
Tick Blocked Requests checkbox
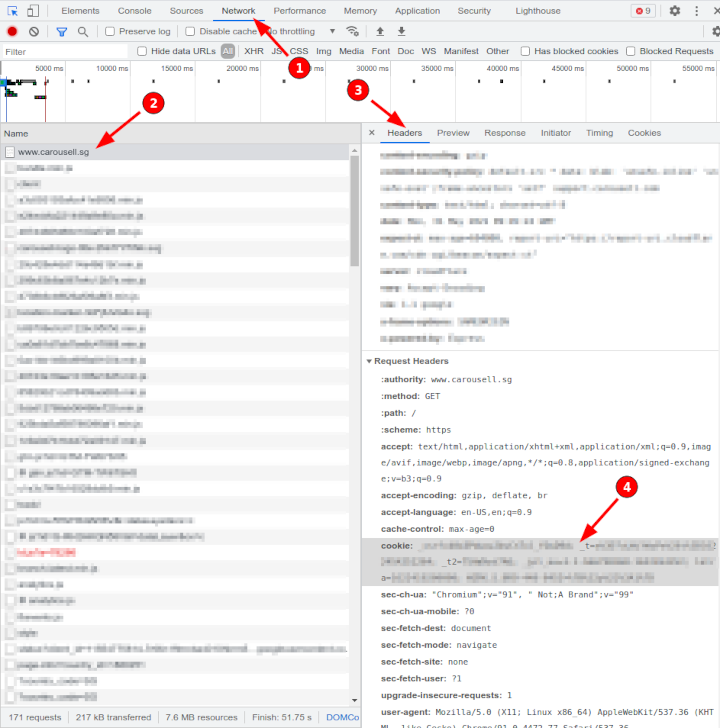coord(630,51)
